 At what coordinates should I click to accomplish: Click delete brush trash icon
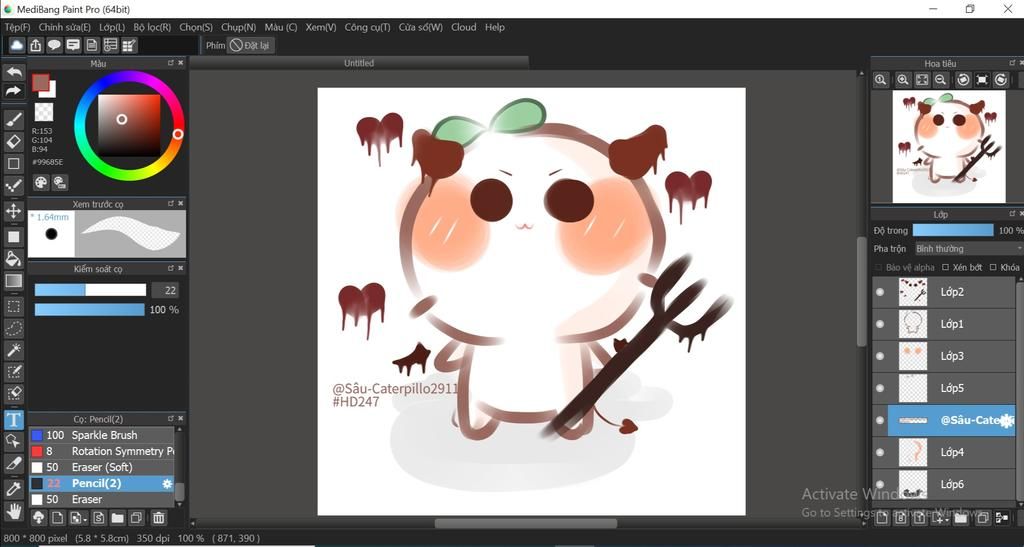pyautogui.click(x=158, y=518)
